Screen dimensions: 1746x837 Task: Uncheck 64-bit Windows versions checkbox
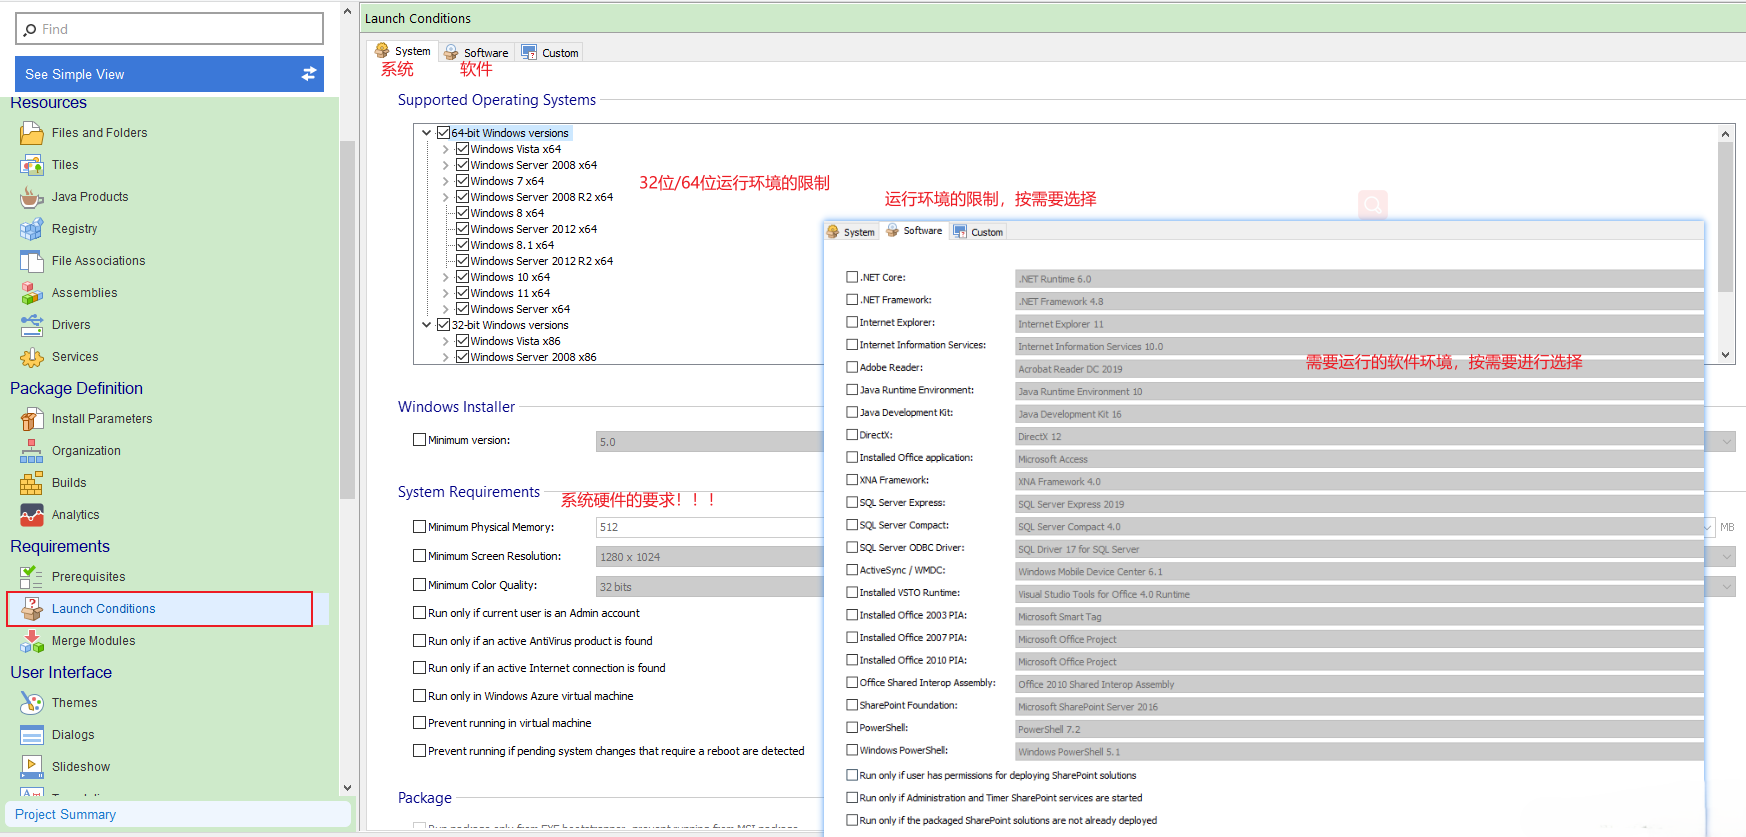pos(443,133)
